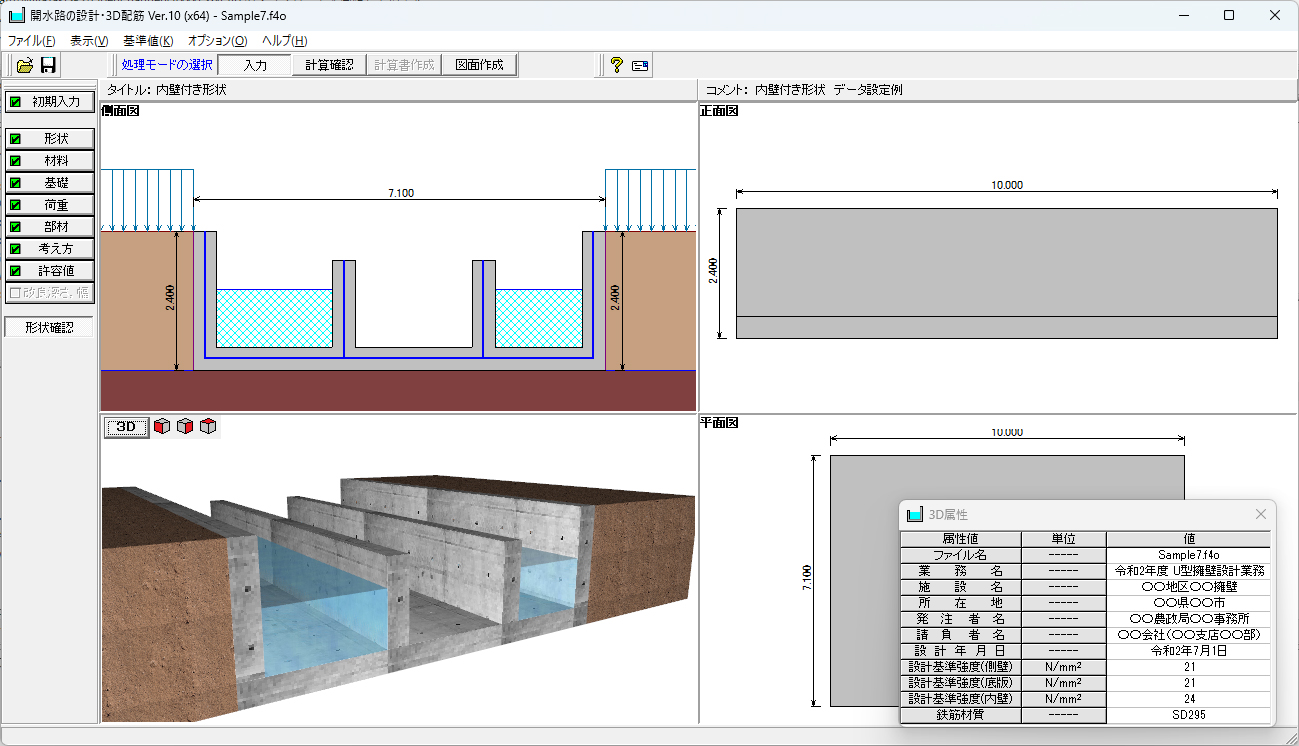The image size is (1299, 746).
Task: Click the 値 column header in 3D属性
Action: pos(1188,539)
